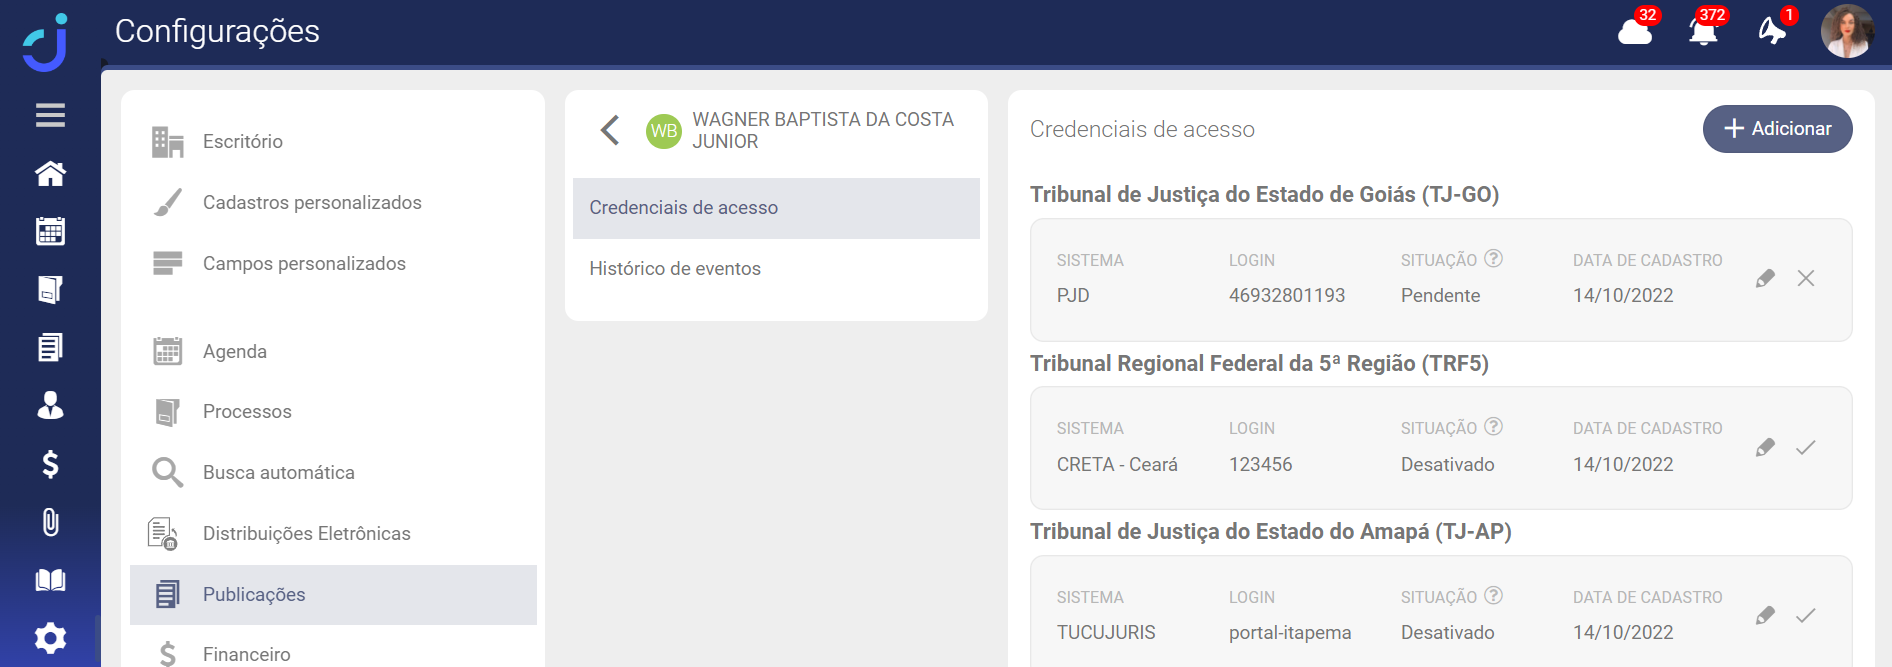Open the user profile avatar
The image size is (1892, 667).
(x=1846, y=32)
